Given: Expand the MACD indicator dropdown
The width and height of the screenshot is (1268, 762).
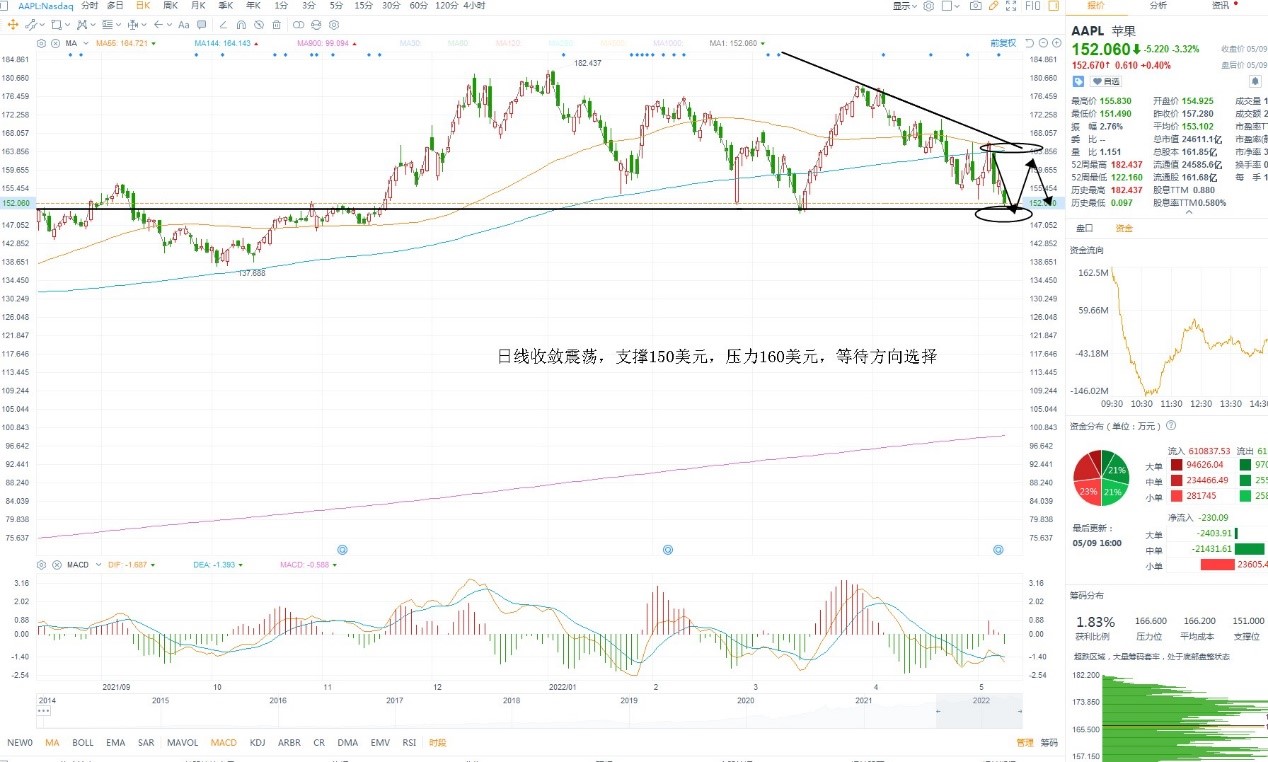Looking at the screenshot, I should pos(98,565).
